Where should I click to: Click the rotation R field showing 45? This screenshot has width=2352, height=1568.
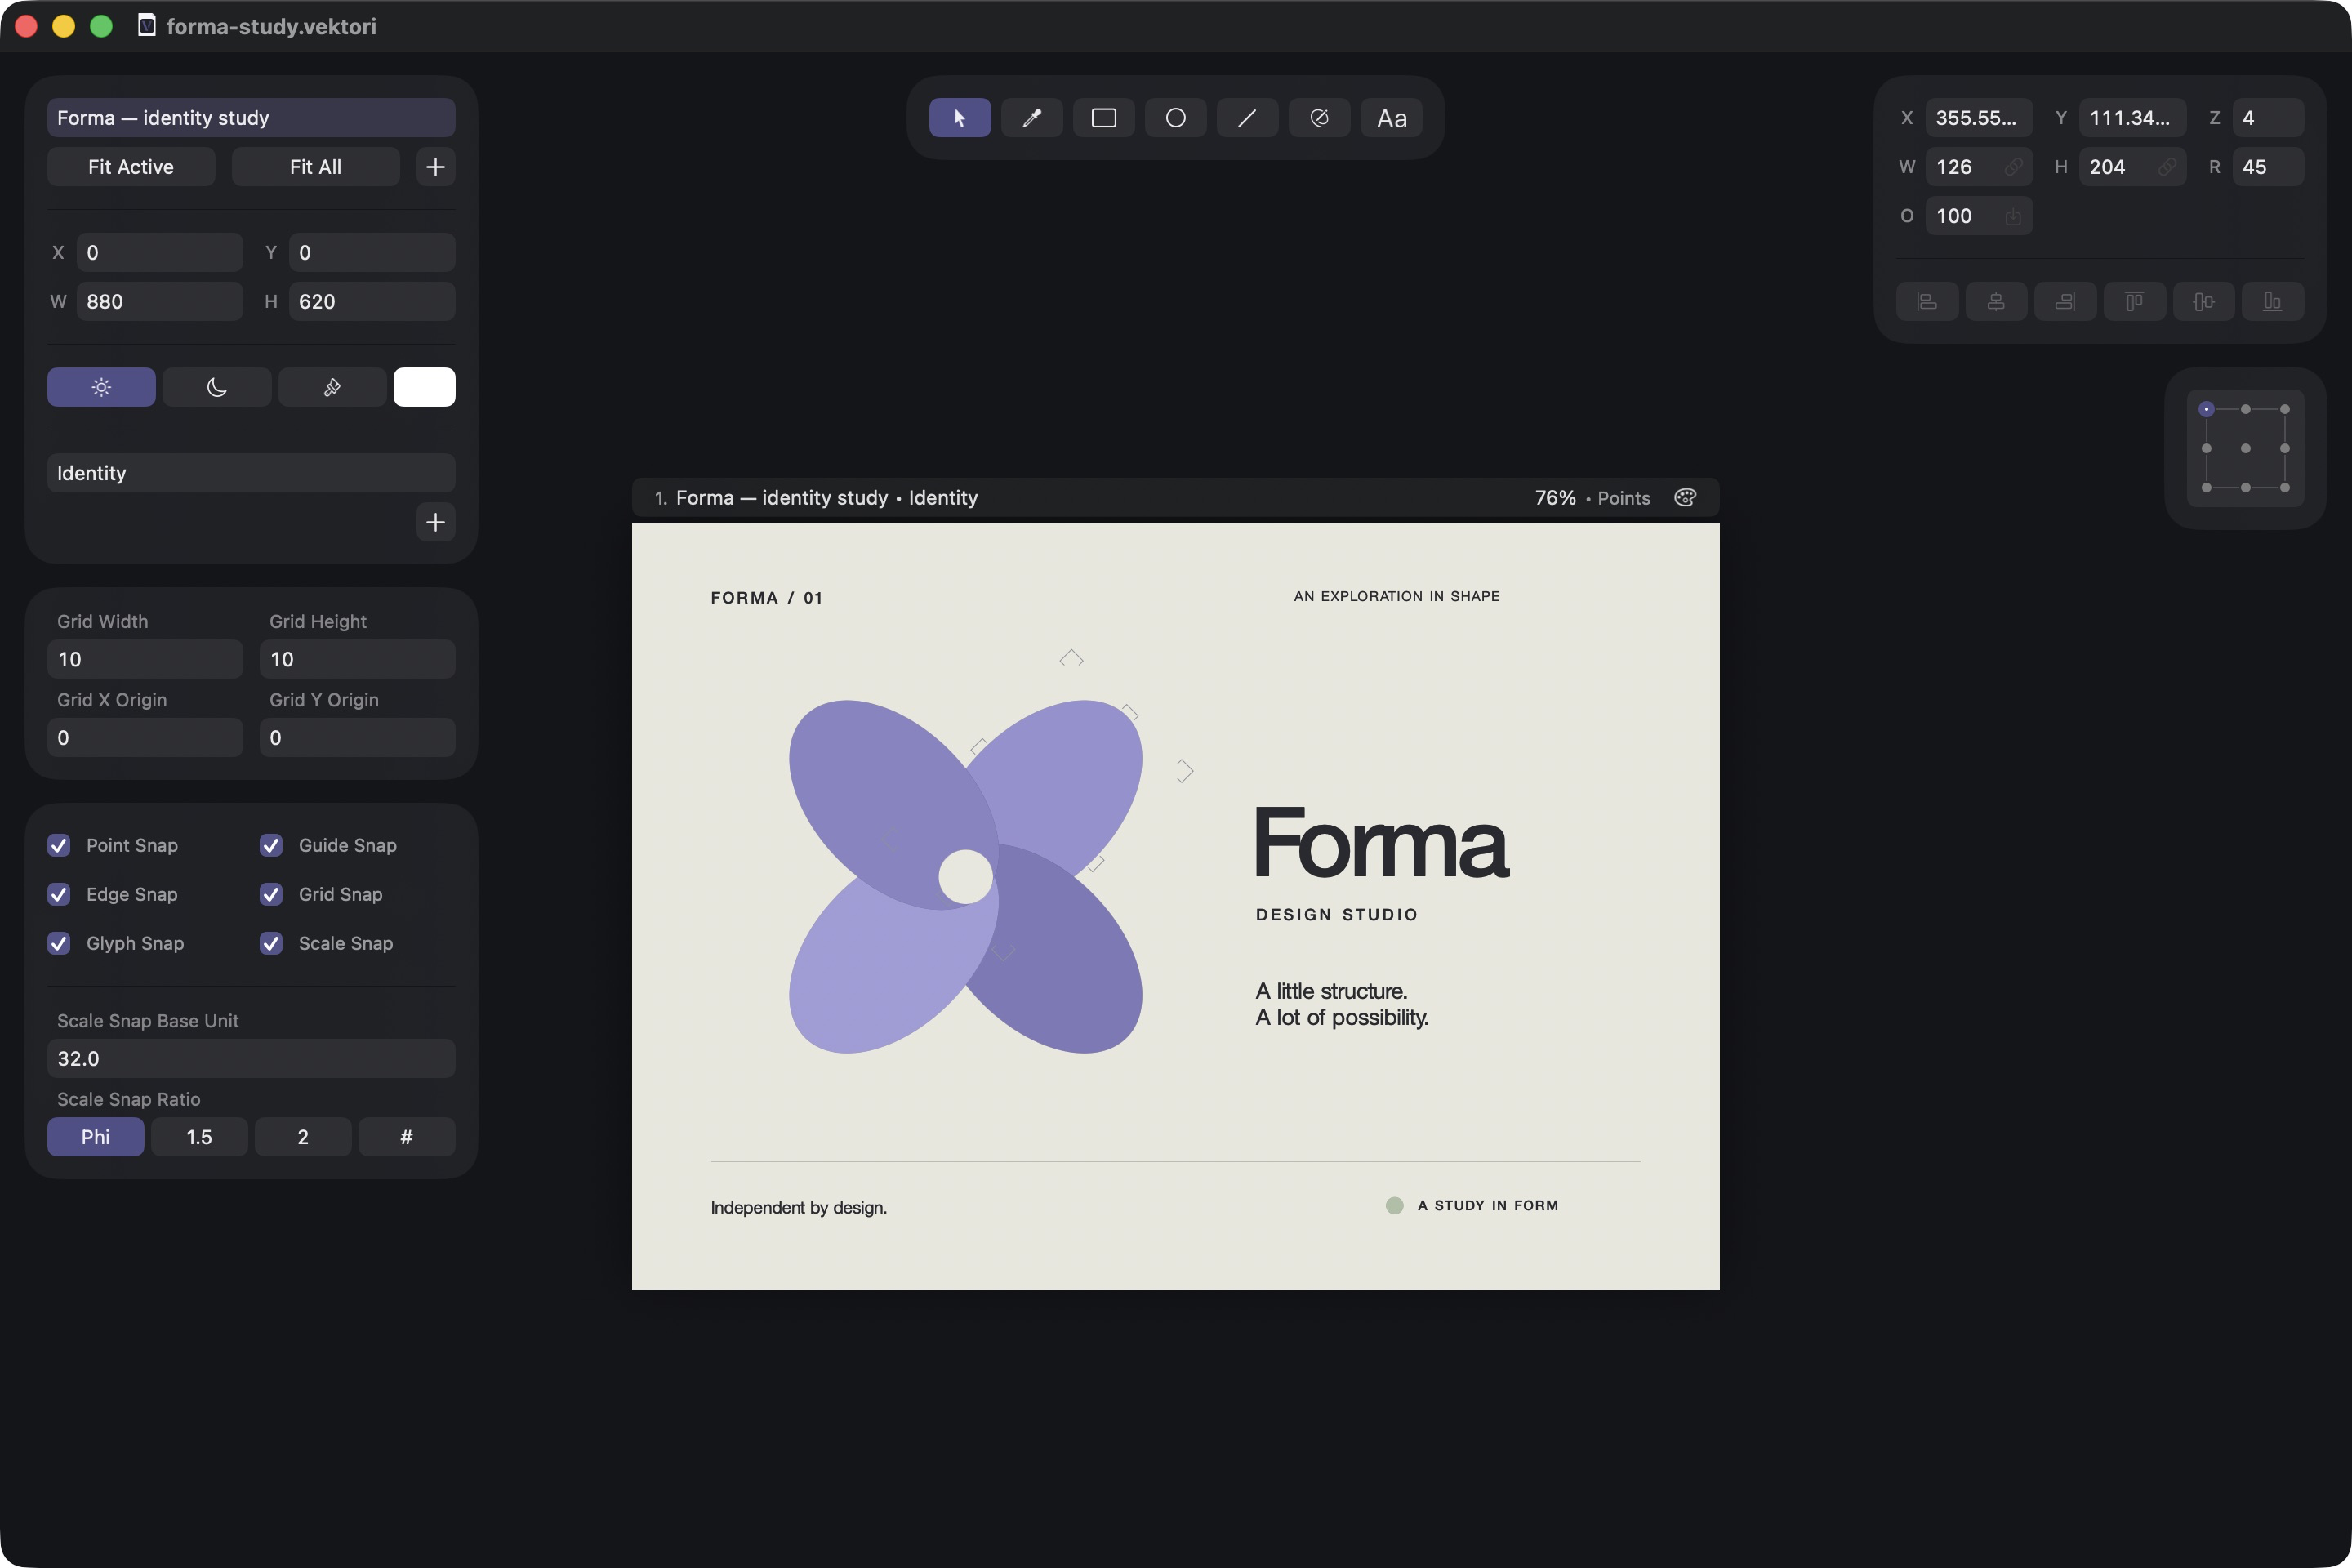tap(2268, 167)
